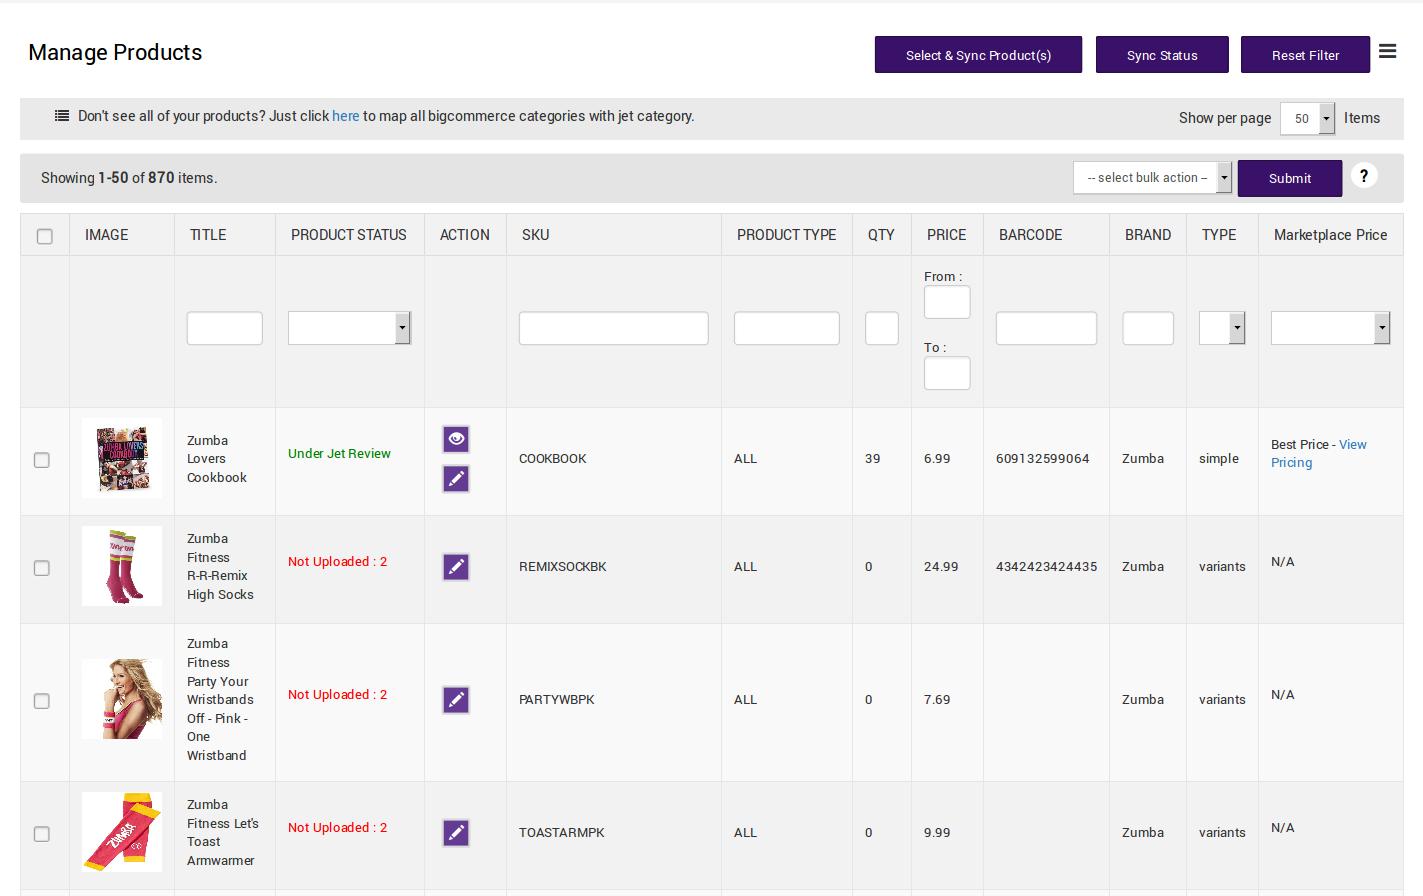Screen dimensions: 1423x896
Task: Check the select-all checkbox in table header
Action: tap(45, 235)
